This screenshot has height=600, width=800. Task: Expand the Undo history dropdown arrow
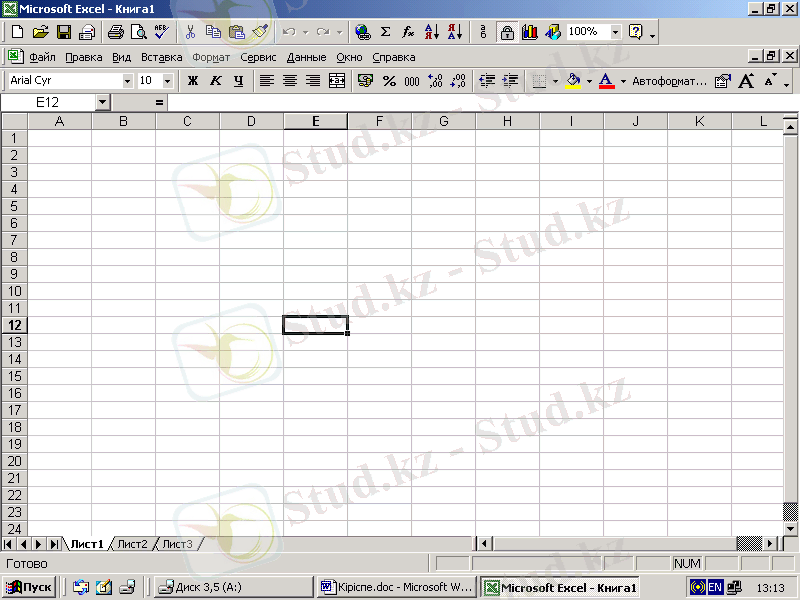(306, 32)
